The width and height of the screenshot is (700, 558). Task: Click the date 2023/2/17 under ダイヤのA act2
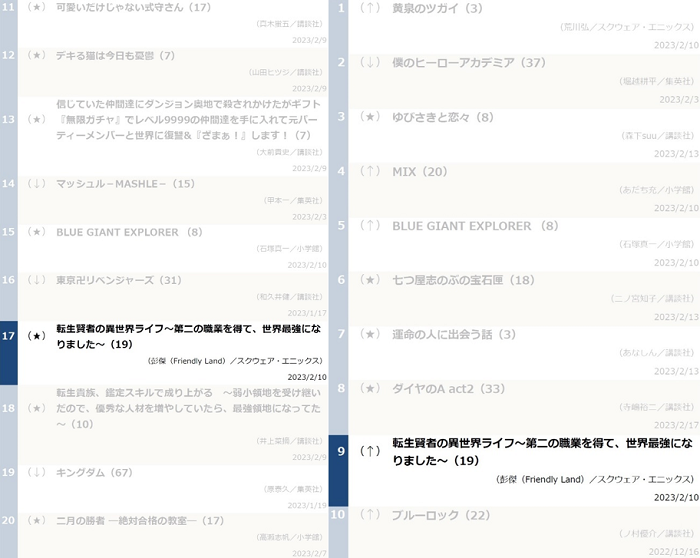(x=676, y=426)
